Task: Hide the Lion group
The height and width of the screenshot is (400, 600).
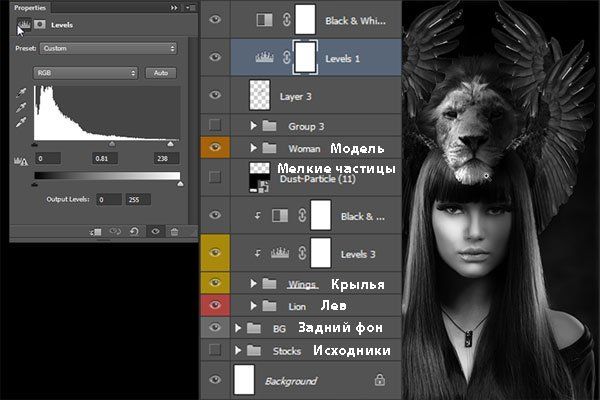Action: click(215, 305)
